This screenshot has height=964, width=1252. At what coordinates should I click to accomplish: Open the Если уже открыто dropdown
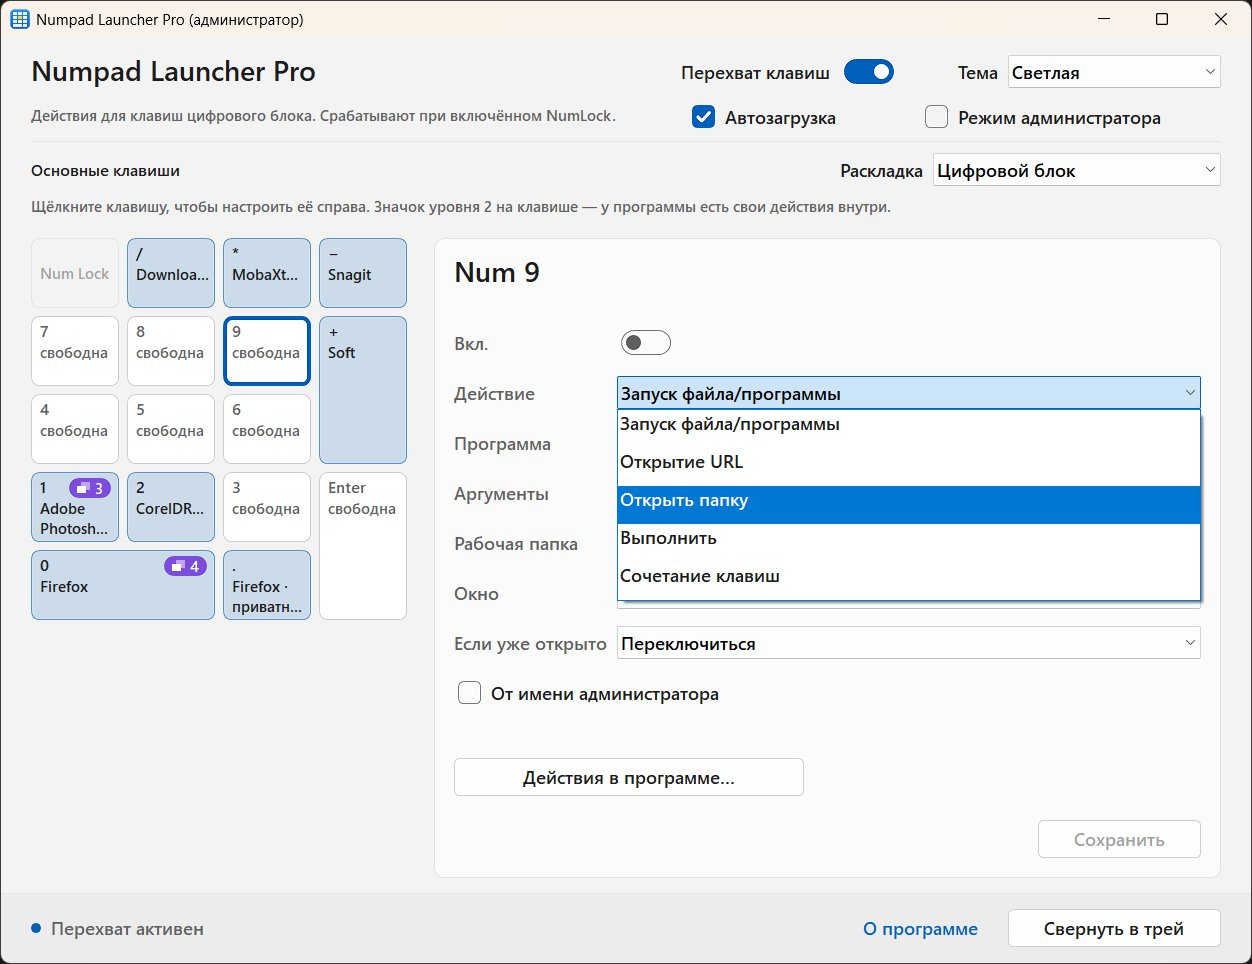pos(909,643)
